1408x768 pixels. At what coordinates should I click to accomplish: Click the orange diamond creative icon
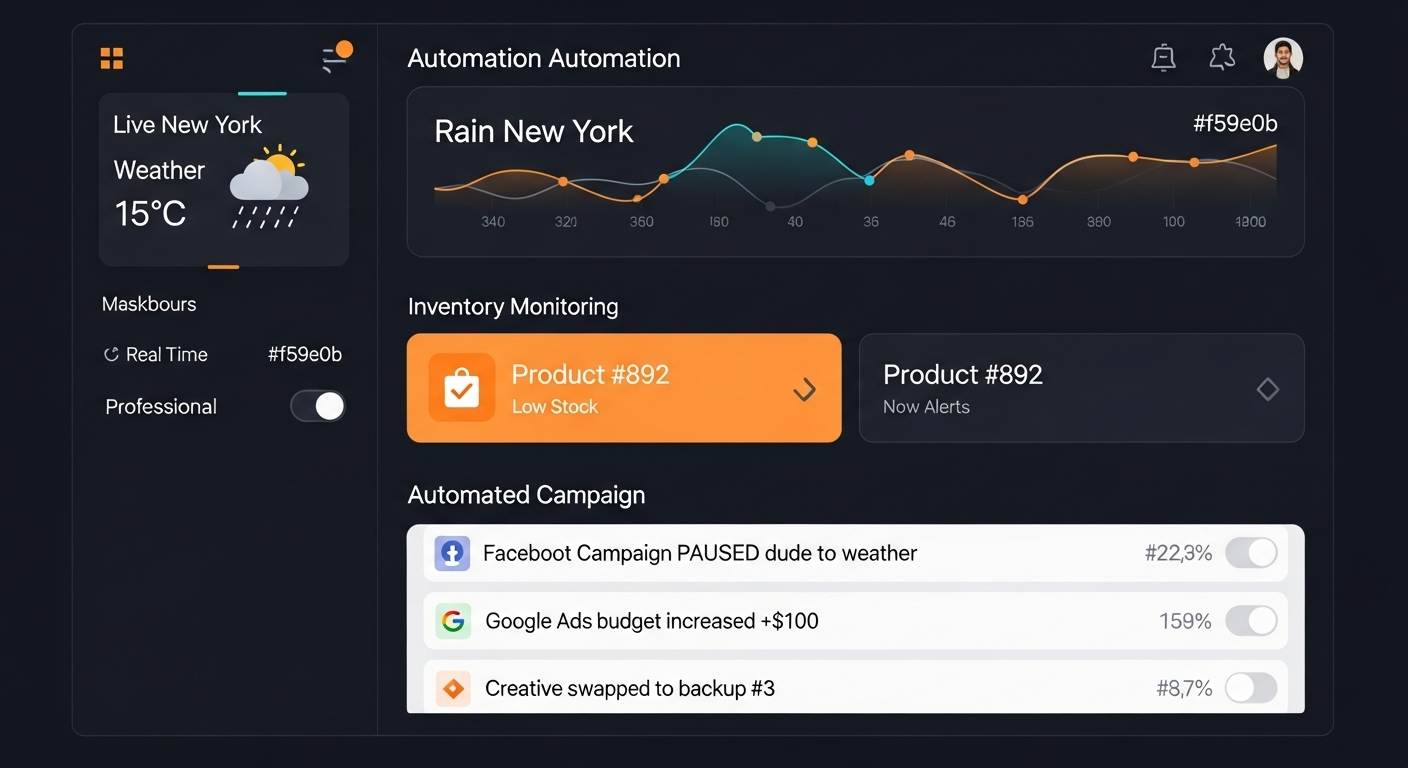453,688
